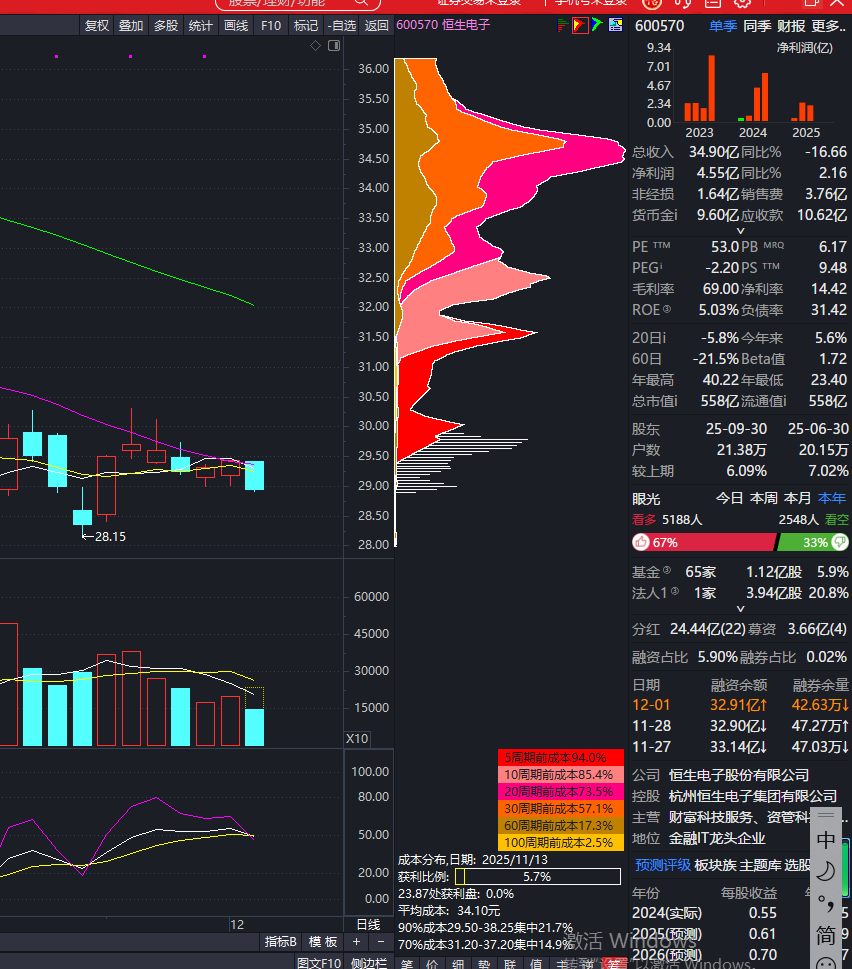Open the 财报 tab
Image resolution: width=852 pixels, height=969 pixels.
click(791, 26)
